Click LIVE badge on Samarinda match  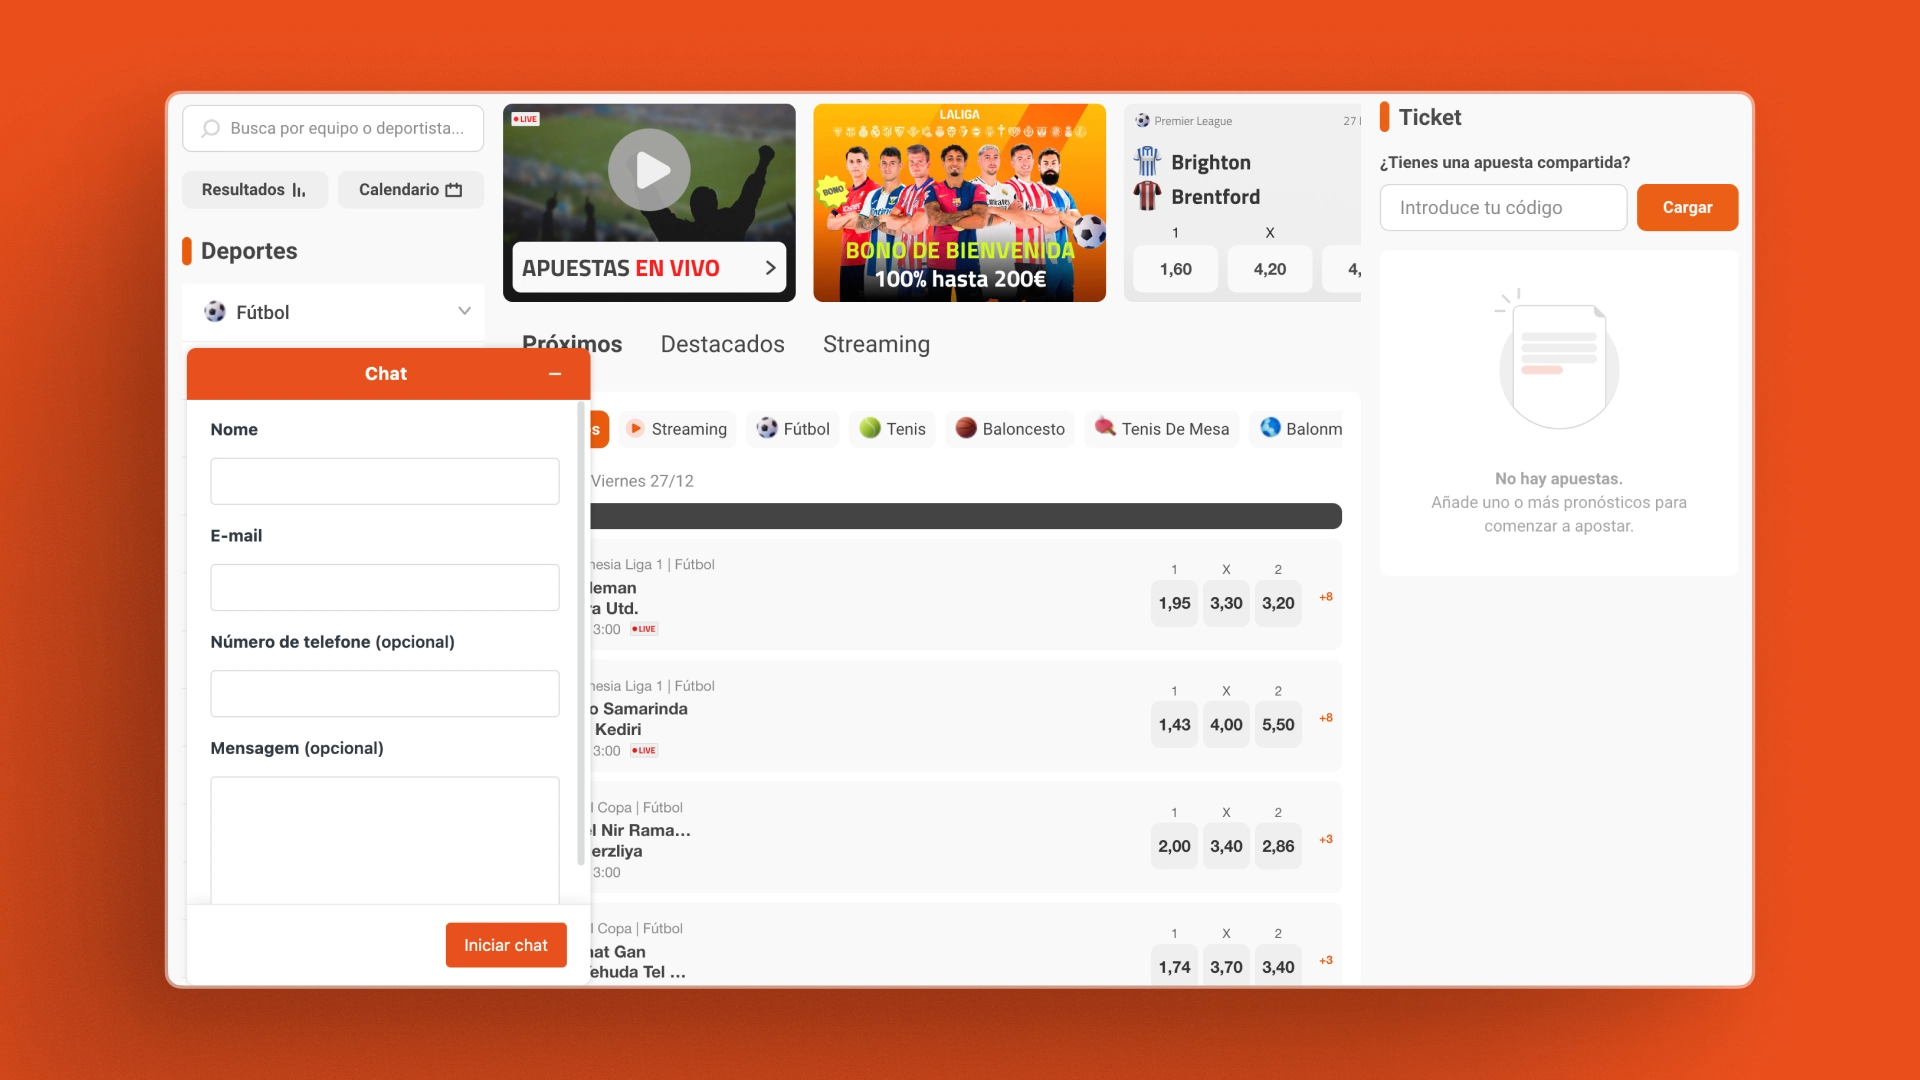pos(644,751)
